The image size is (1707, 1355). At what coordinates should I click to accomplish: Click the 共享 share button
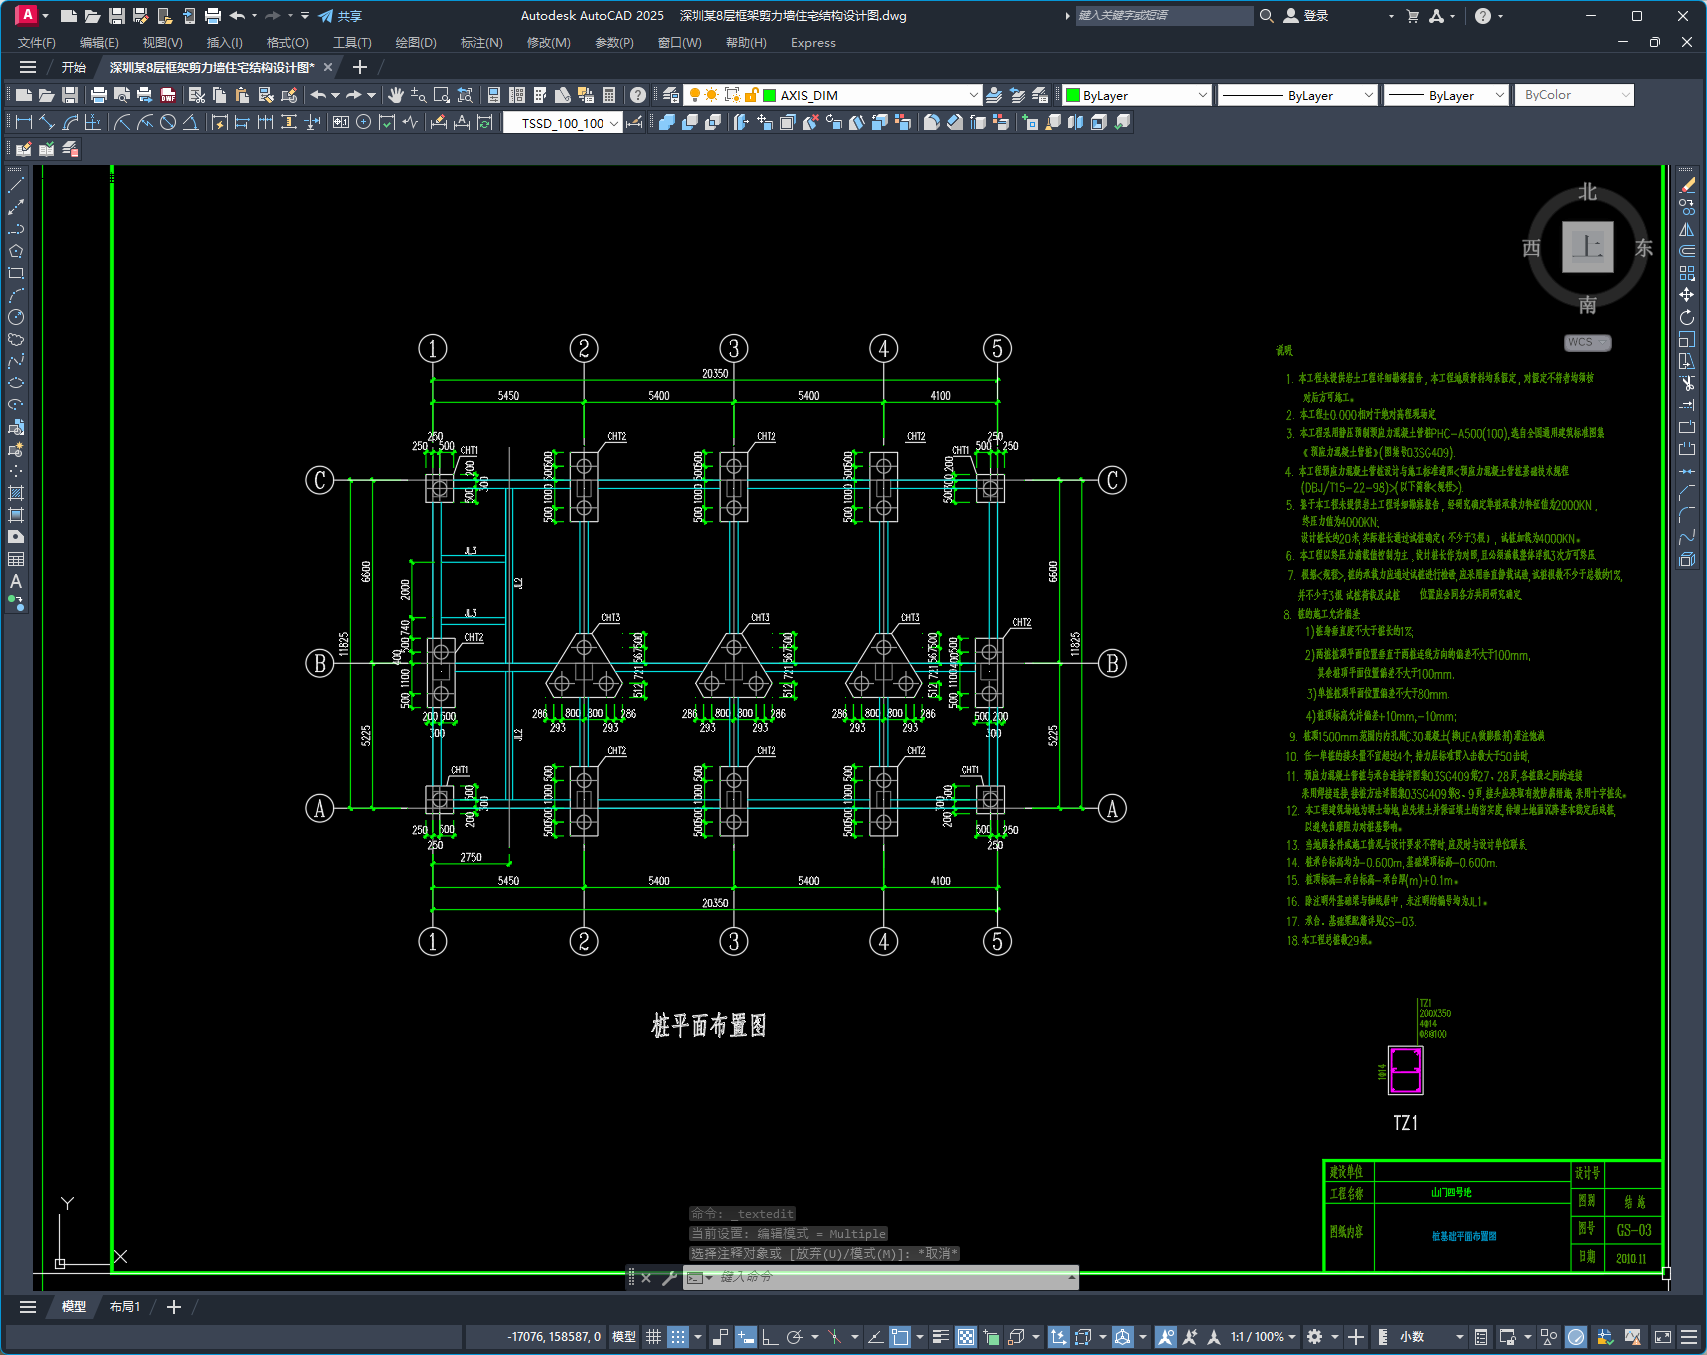tap(340, 16)
